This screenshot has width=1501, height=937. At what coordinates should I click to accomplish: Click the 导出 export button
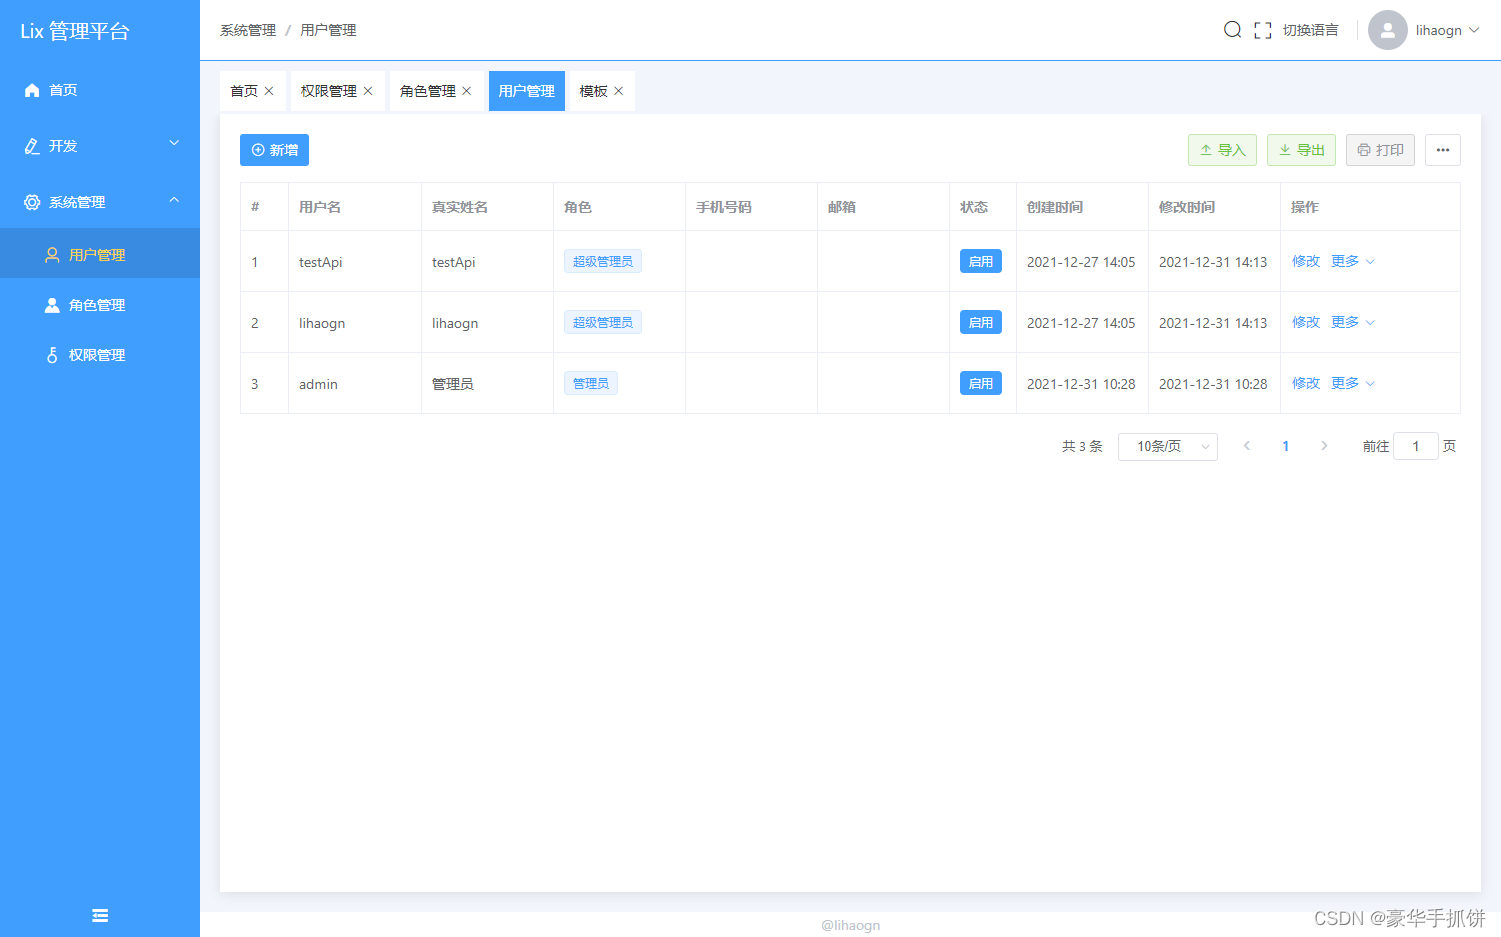pyautogui.click(x=1301, y=150)
